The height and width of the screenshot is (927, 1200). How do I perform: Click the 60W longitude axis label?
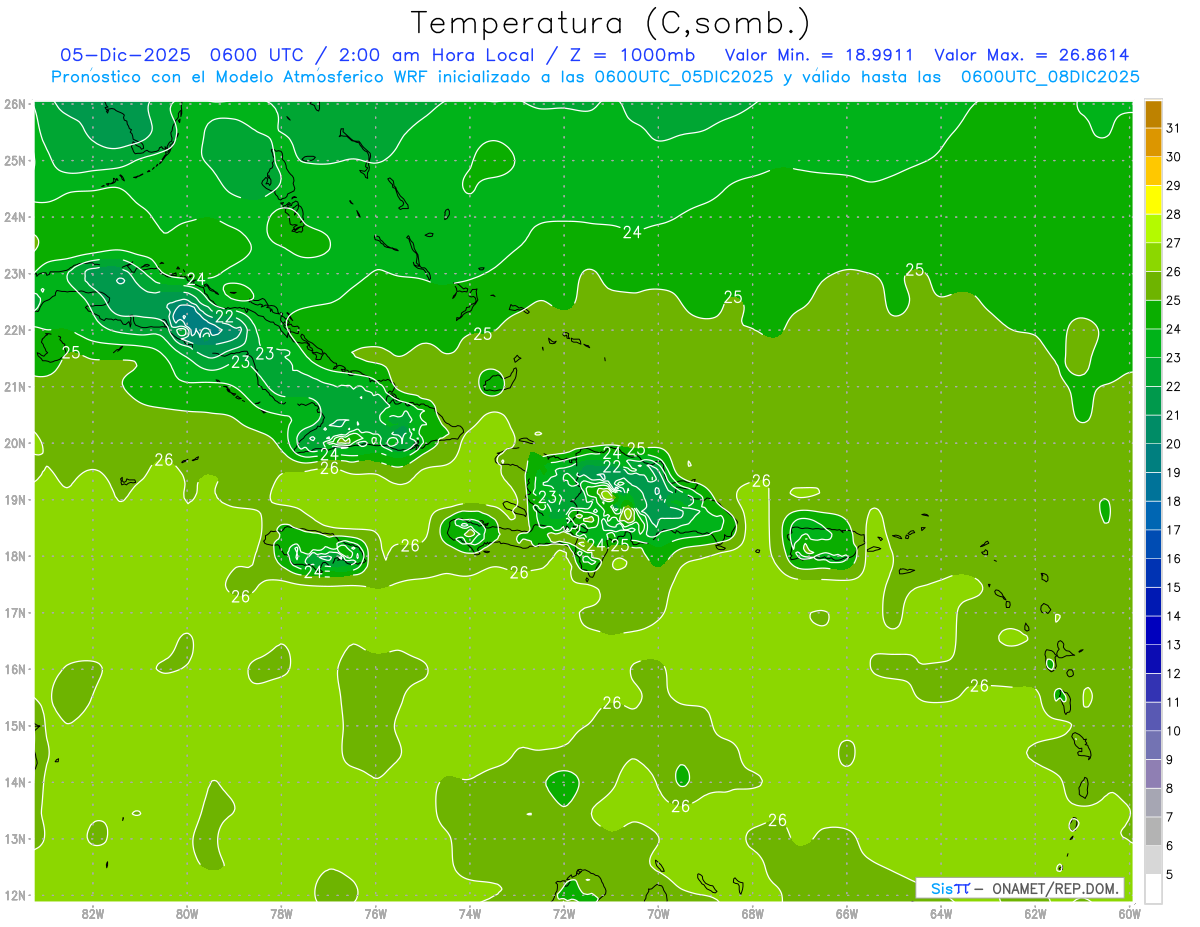point(1129,912)
